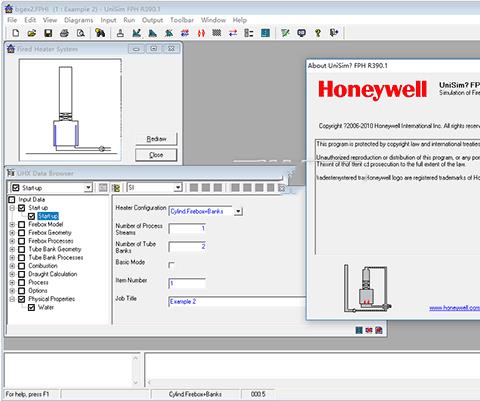The height and width of the screenshot is (401, 480).
Task: Open the Heater Configuration dropdown arrow
Action: point(238,211)
